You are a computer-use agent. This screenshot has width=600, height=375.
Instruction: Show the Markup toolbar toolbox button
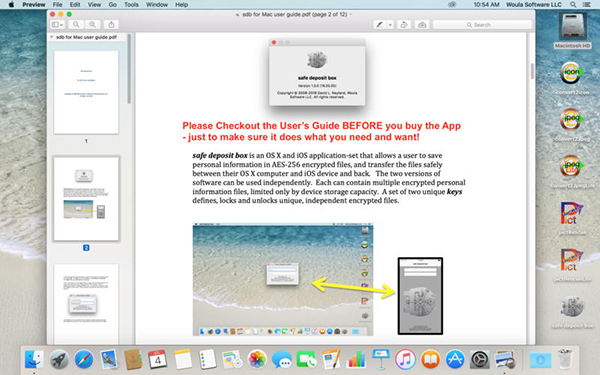422,24
